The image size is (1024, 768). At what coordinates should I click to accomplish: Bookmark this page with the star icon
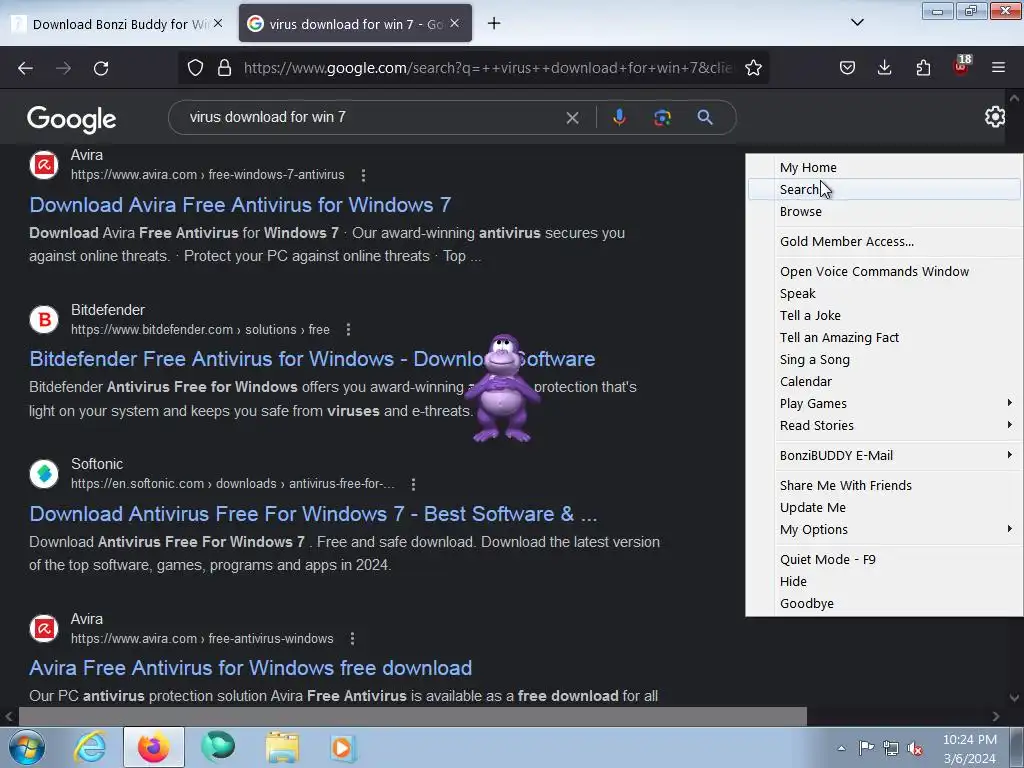(x=753, y=68)
